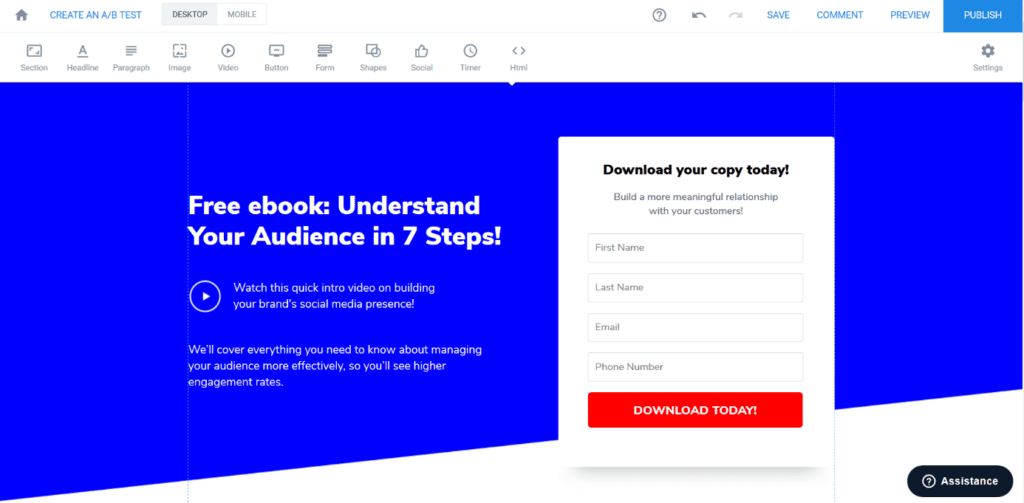Open the Settings gear
The height and width of the screenshot is (503, 1024).
[987, 57]
